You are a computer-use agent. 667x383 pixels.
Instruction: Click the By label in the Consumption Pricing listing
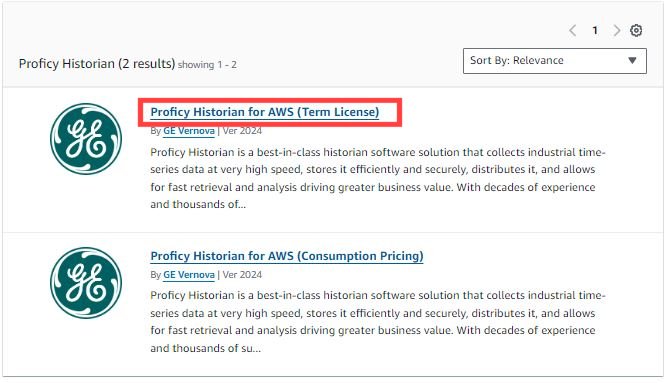pyautogui.click(x=155, y=275)
